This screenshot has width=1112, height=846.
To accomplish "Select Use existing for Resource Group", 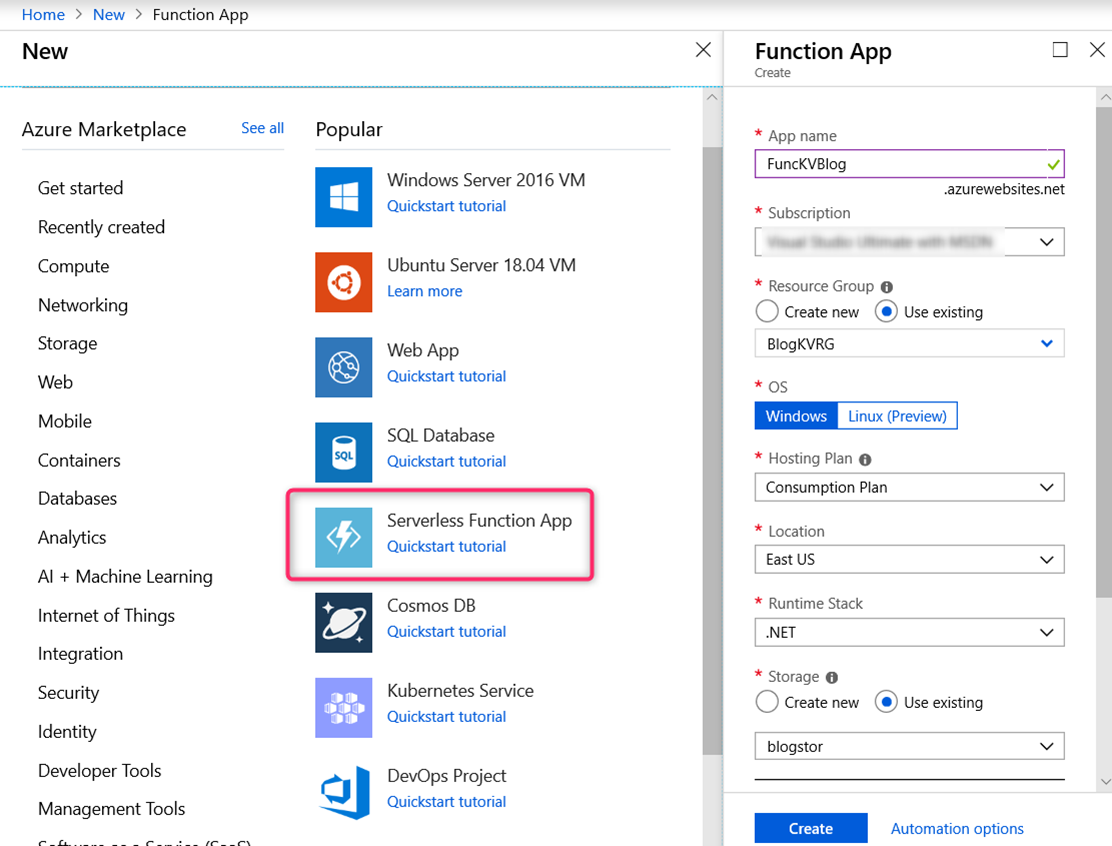I will 886,311.
